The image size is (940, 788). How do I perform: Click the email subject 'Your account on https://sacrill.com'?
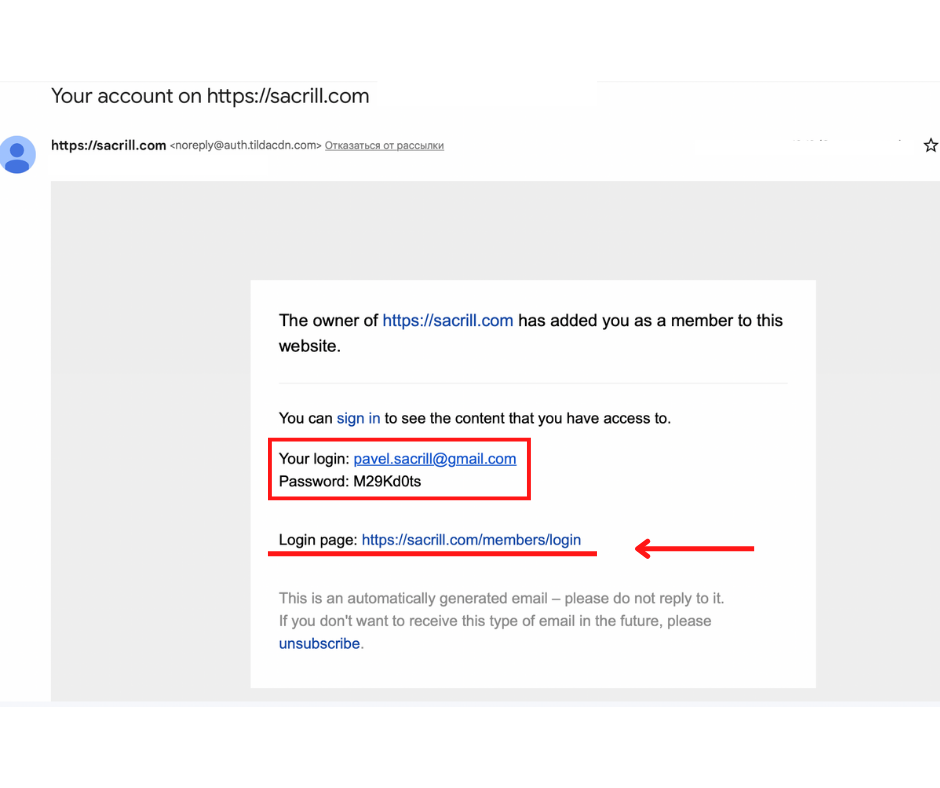(x=210, y=97)
